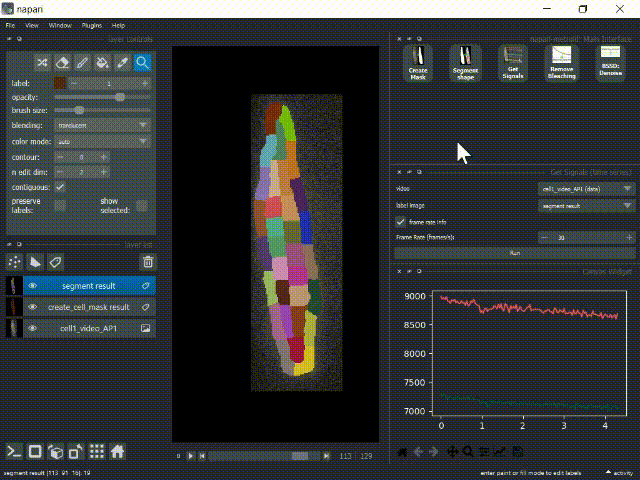Image resolution: width=640 pixels, height=480 pixels.
Task: Open the BSSD Denoise tool
Action: 610,63
